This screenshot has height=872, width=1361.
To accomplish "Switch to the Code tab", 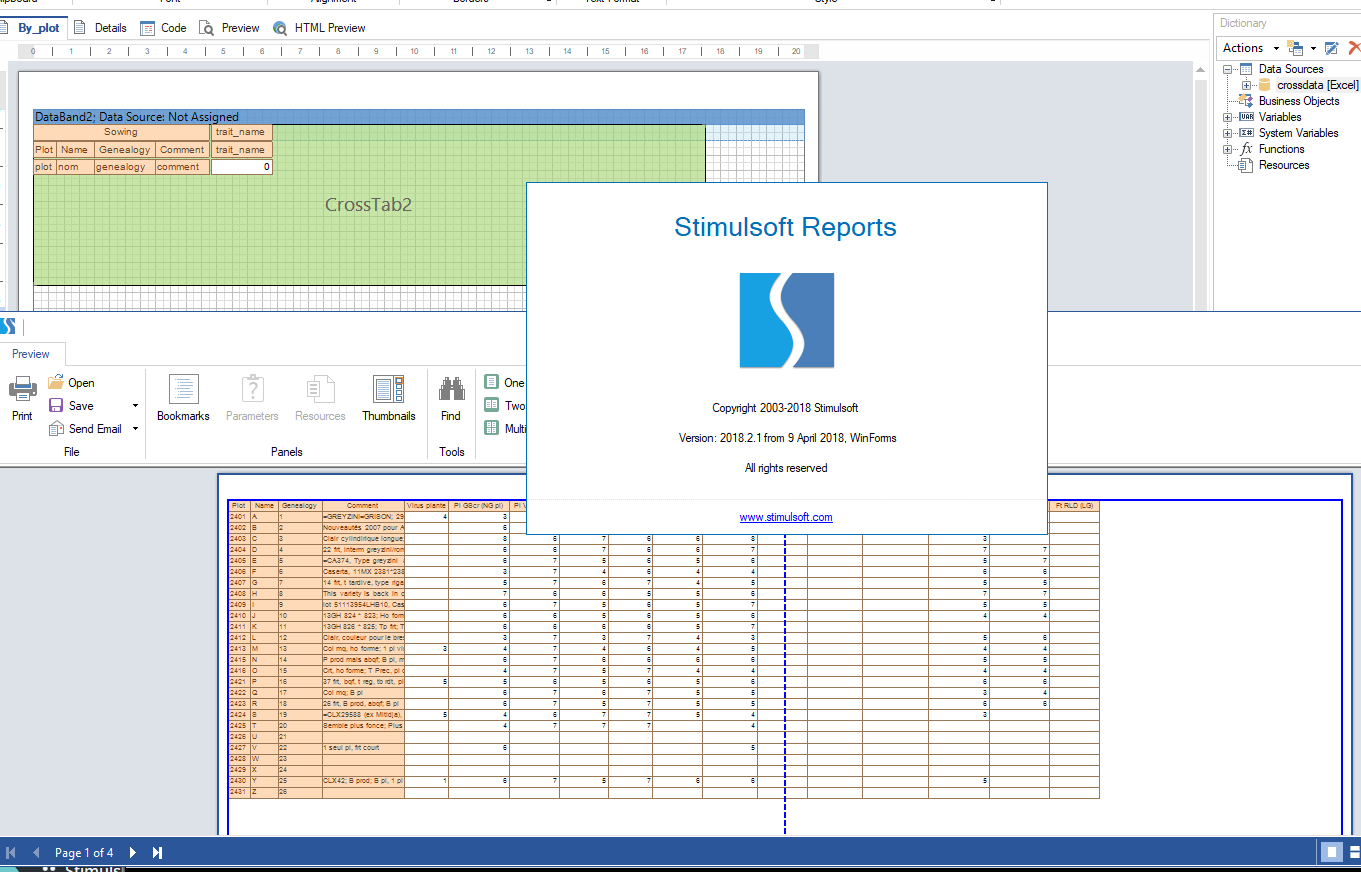I will 163,28.
